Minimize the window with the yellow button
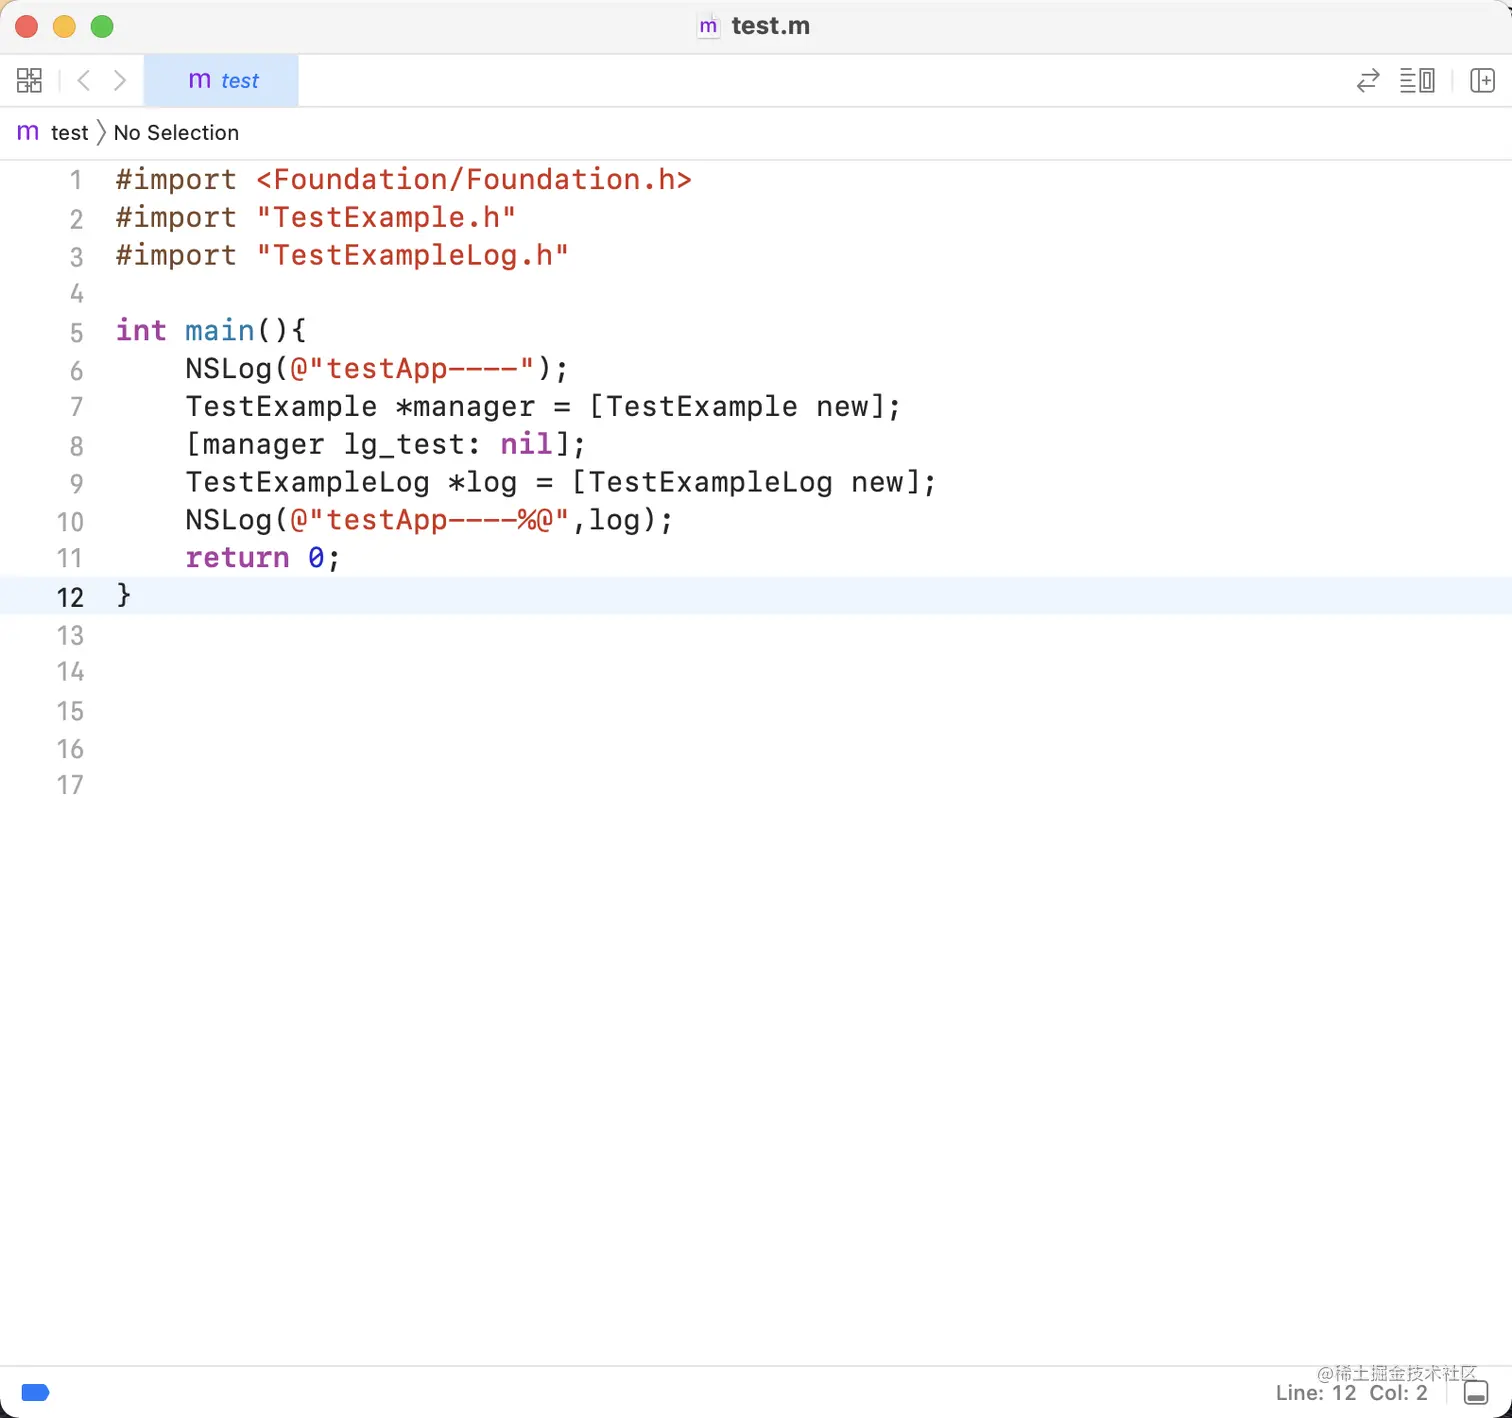The image size is (1512, 1418). pyautogui.click(x=64, y=26)
